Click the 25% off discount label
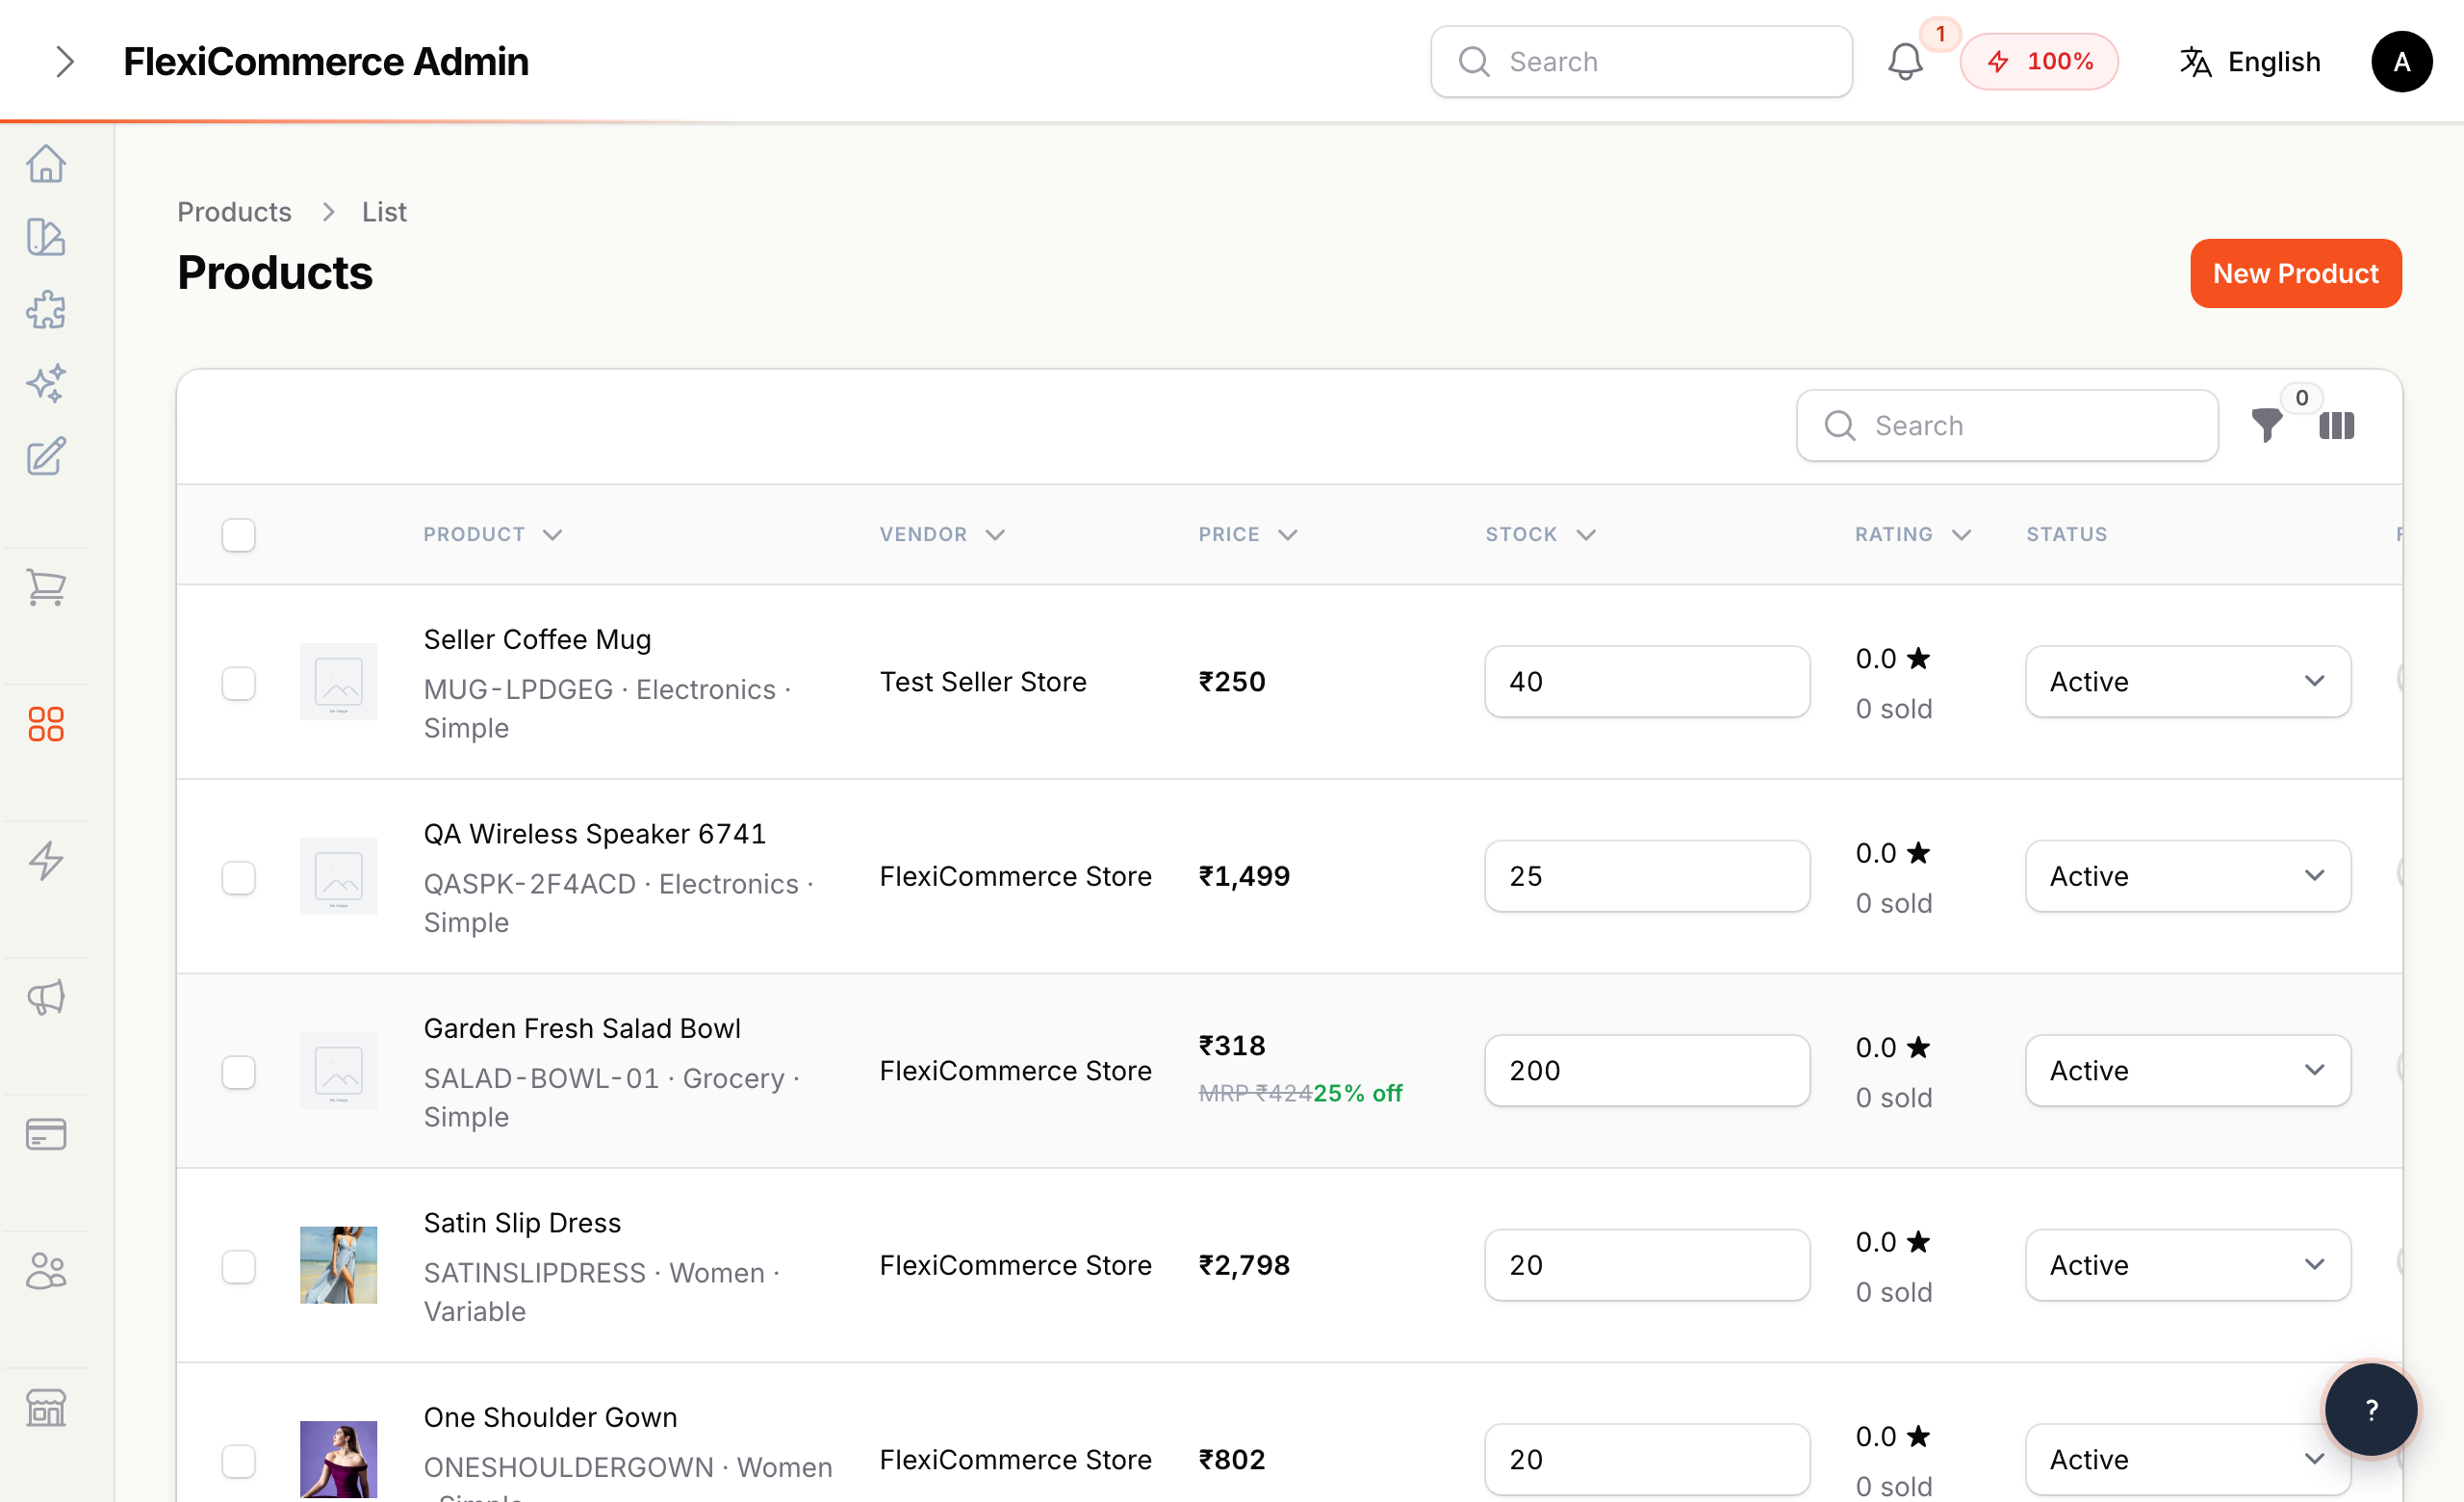Image resolution: width=2464 pixels, height=1502 pixels. point(1357,1093)
